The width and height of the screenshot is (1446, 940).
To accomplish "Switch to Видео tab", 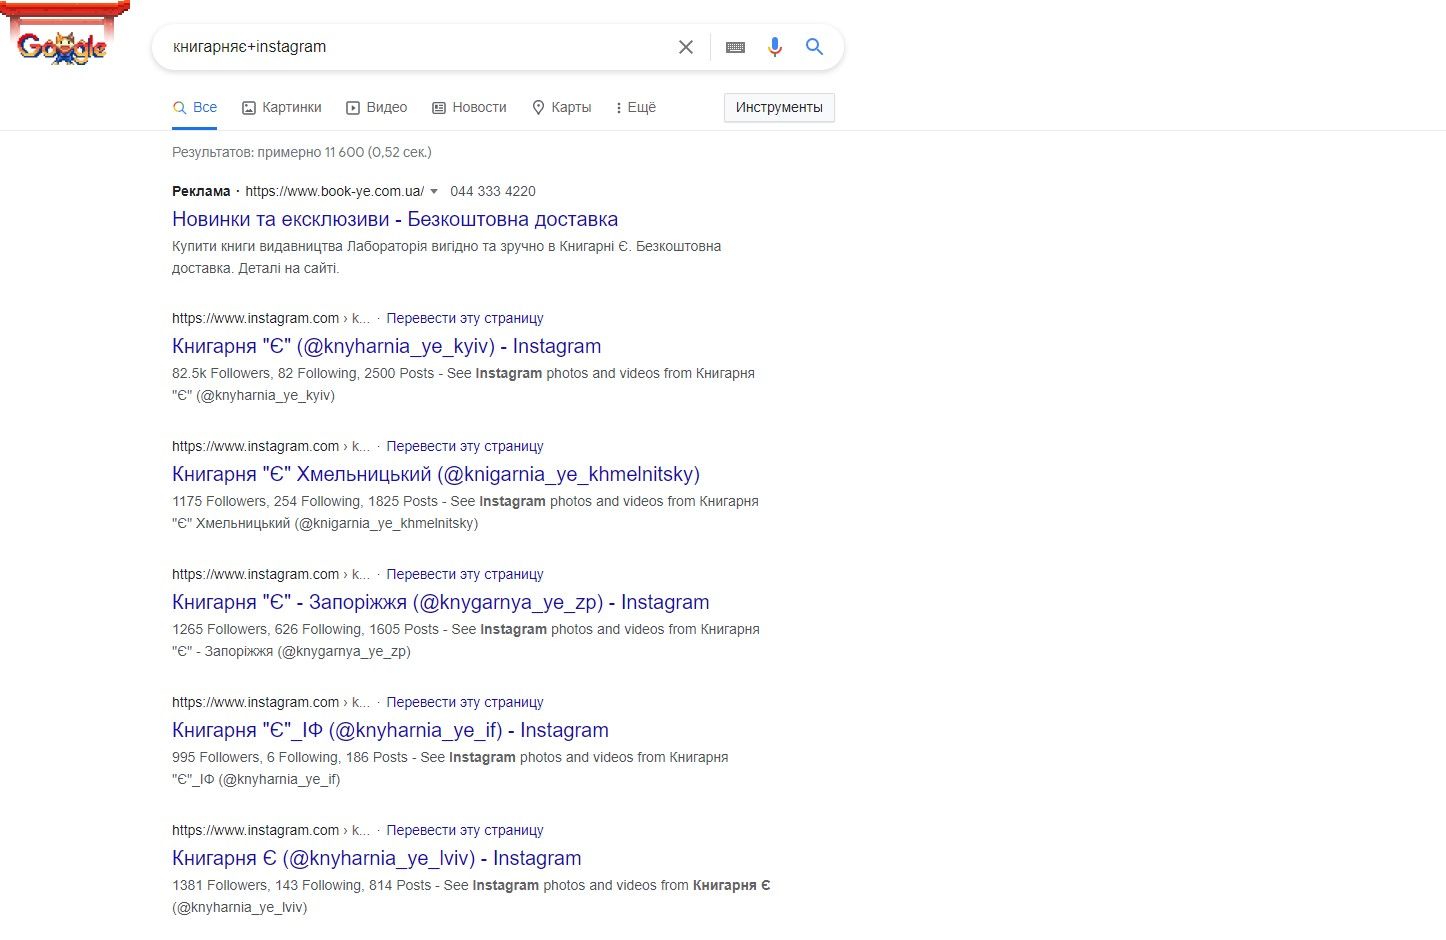I will click(376, 107).
